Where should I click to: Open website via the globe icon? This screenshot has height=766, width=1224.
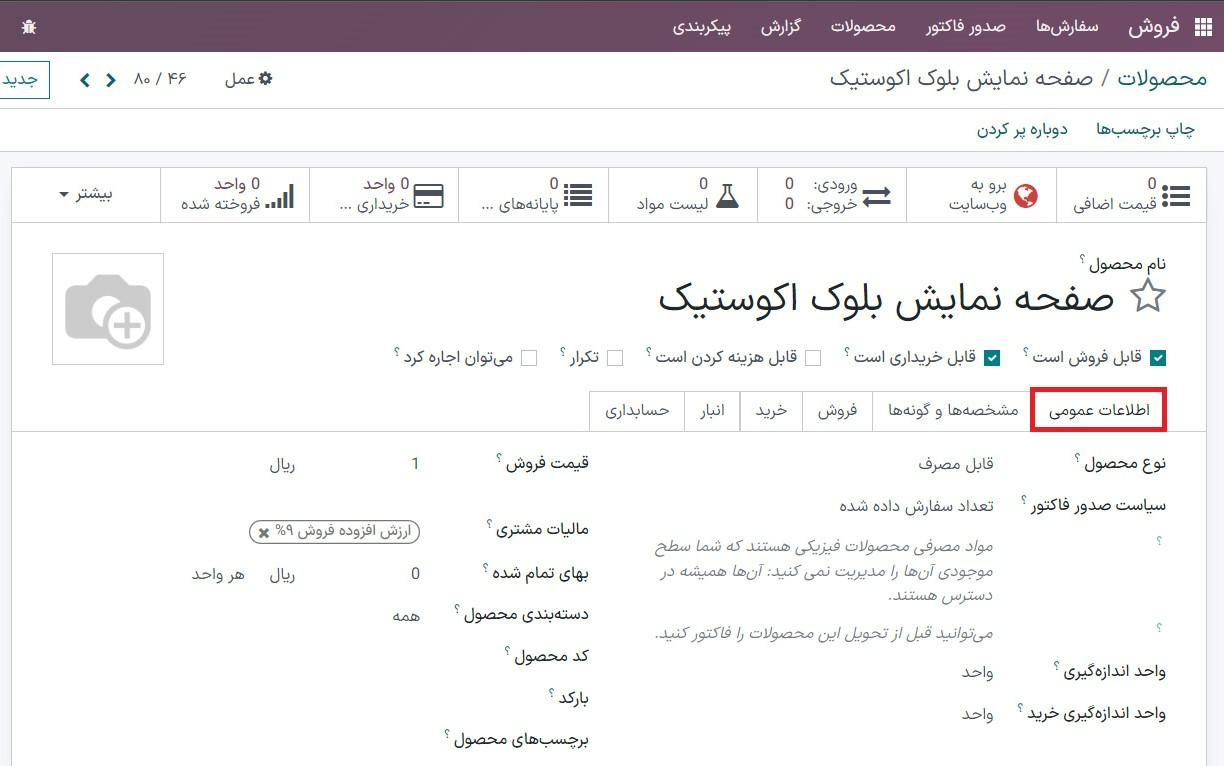(x=1026, y=195)
